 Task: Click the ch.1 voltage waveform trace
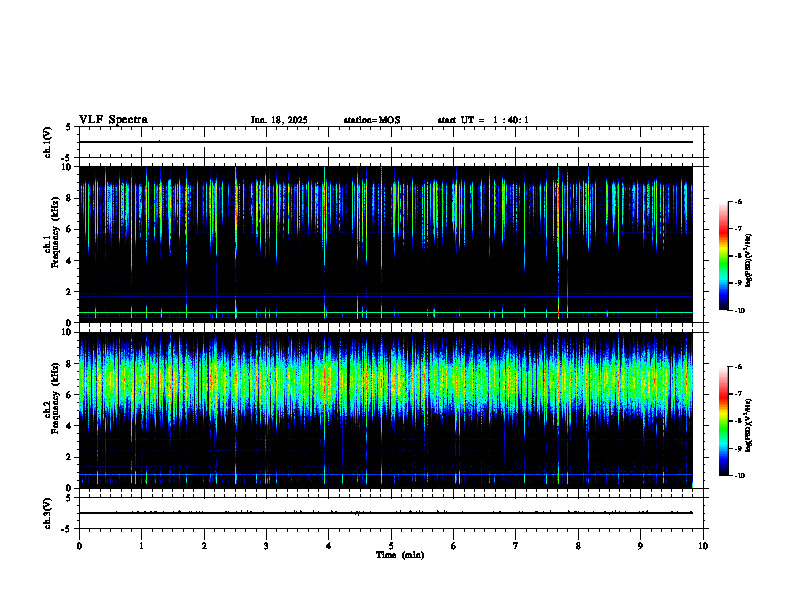tap(386, 142)
